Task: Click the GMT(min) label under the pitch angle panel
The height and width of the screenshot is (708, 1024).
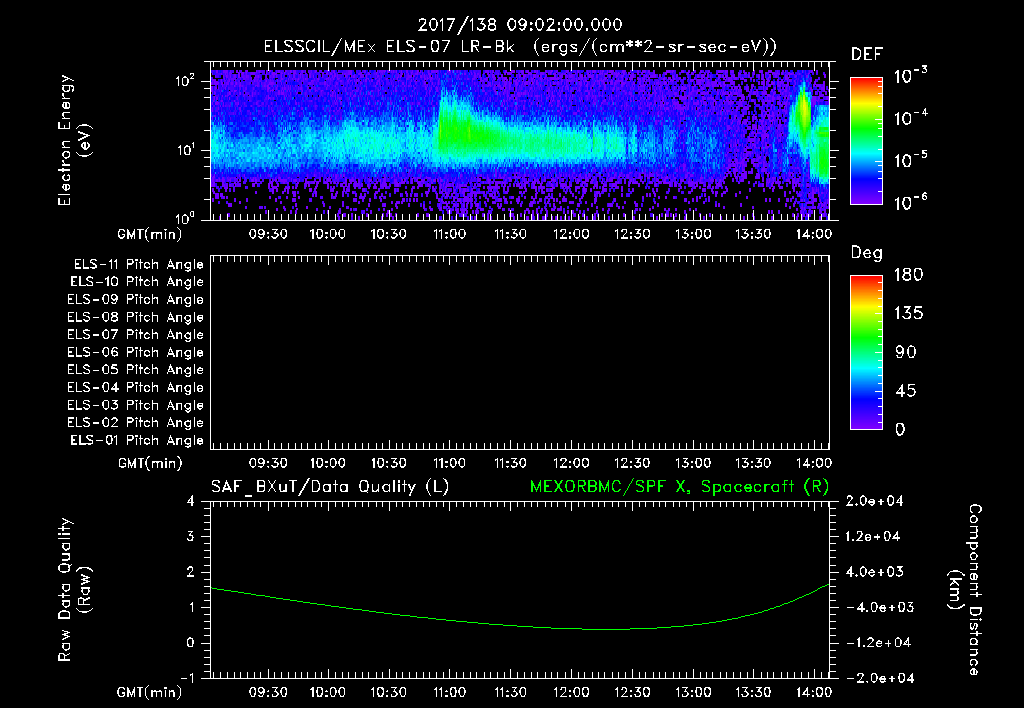Action: point(150,463)
